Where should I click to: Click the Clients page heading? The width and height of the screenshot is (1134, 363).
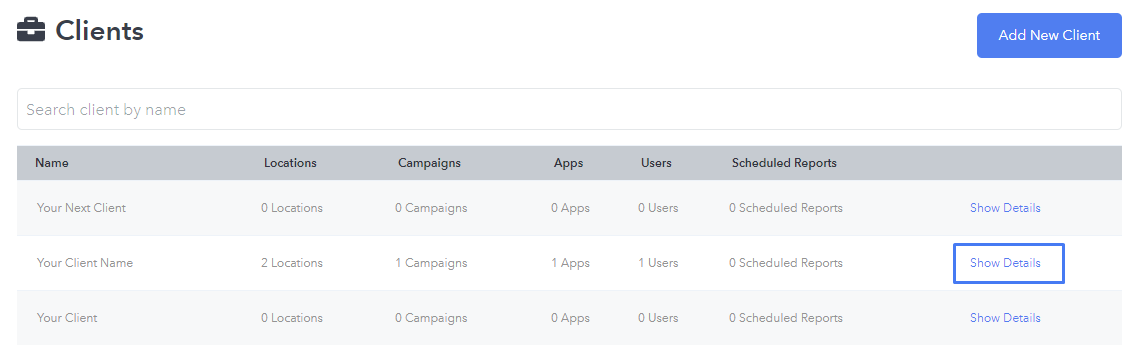coord(100,31)
